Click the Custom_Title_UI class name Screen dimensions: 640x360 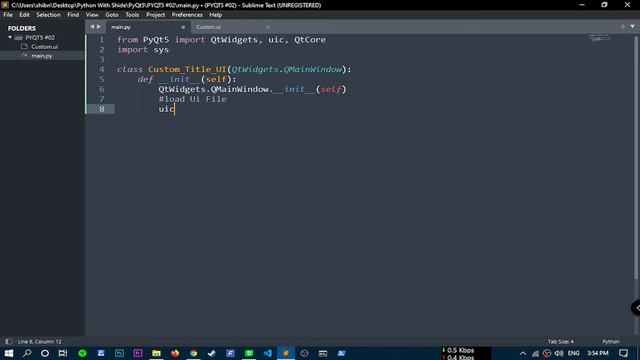pyautogui.click(x=187, y=69)
